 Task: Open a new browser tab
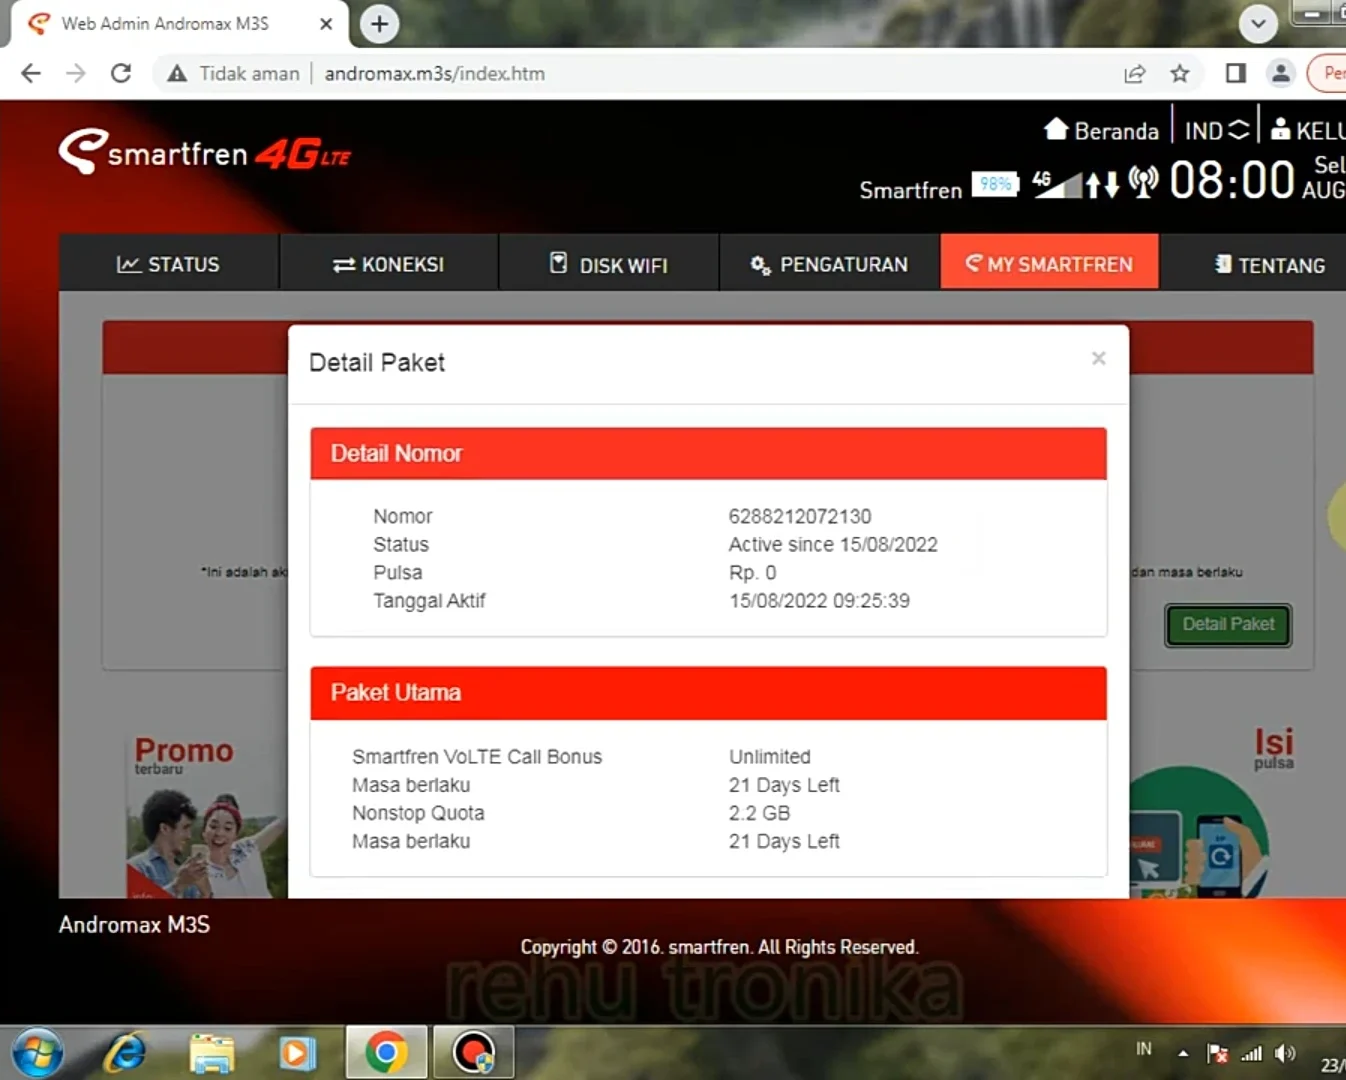(x=379, y=23)
